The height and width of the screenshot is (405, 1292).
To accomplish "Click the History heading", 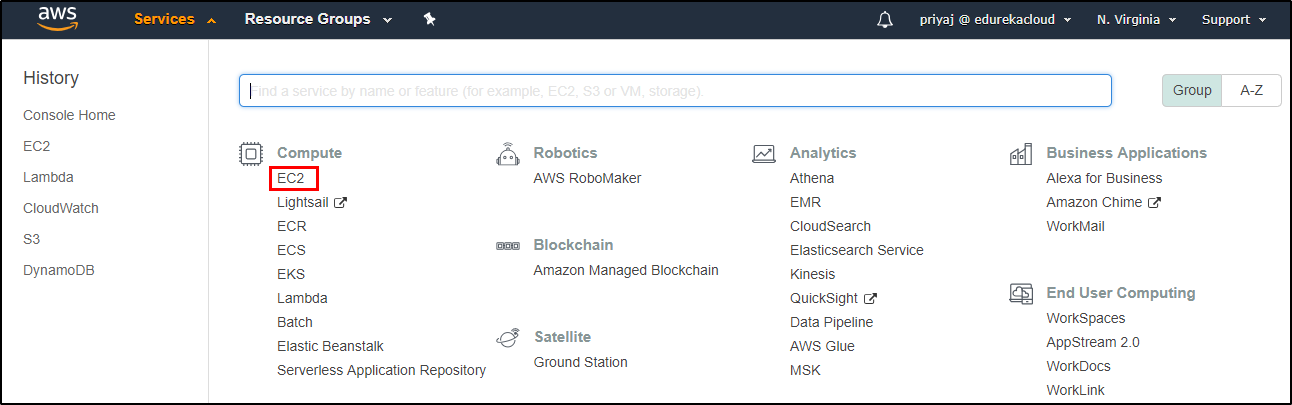I will click(x=51, y=78).
